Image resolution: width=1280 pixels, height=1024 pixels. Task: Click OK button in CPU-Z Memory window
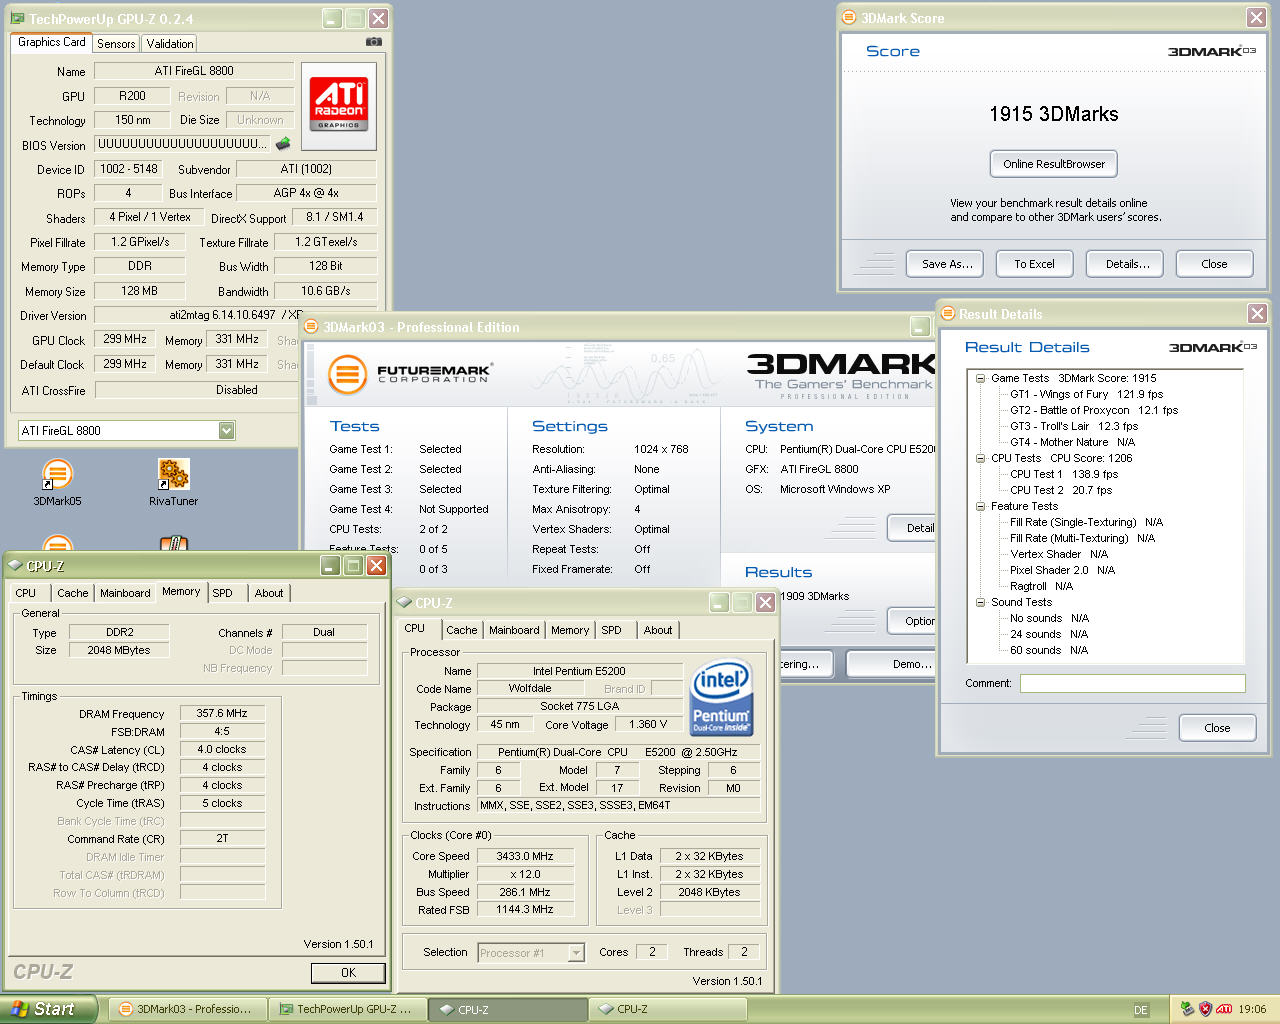pyautogui.click(x=348, y=973)
